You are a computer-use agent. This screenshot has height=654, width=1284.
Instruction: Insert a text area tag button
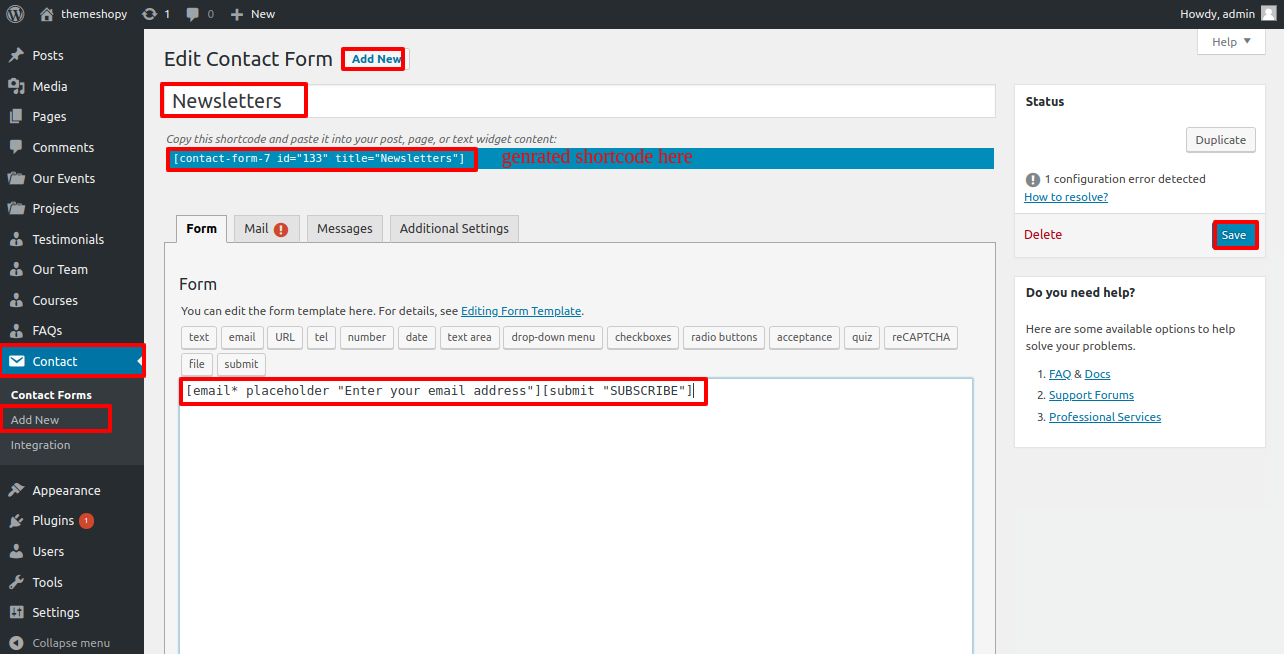[x=469, y=337]
